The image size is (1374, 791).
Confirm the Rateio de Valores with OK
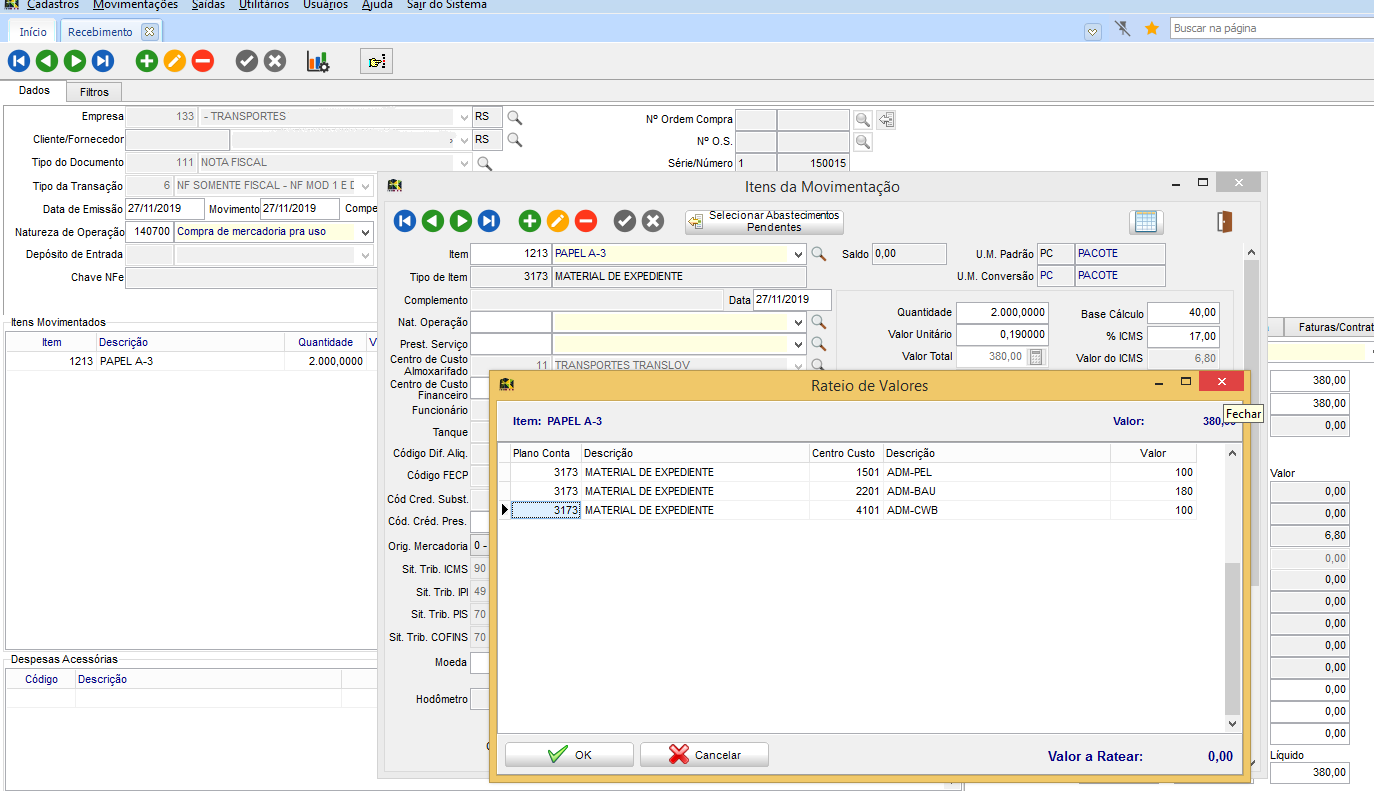pos(569,755)
